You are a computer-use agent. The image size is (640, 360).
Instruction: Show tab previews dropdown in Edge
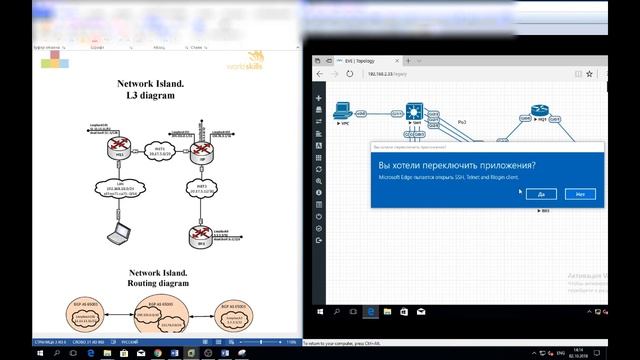(419, 61)
